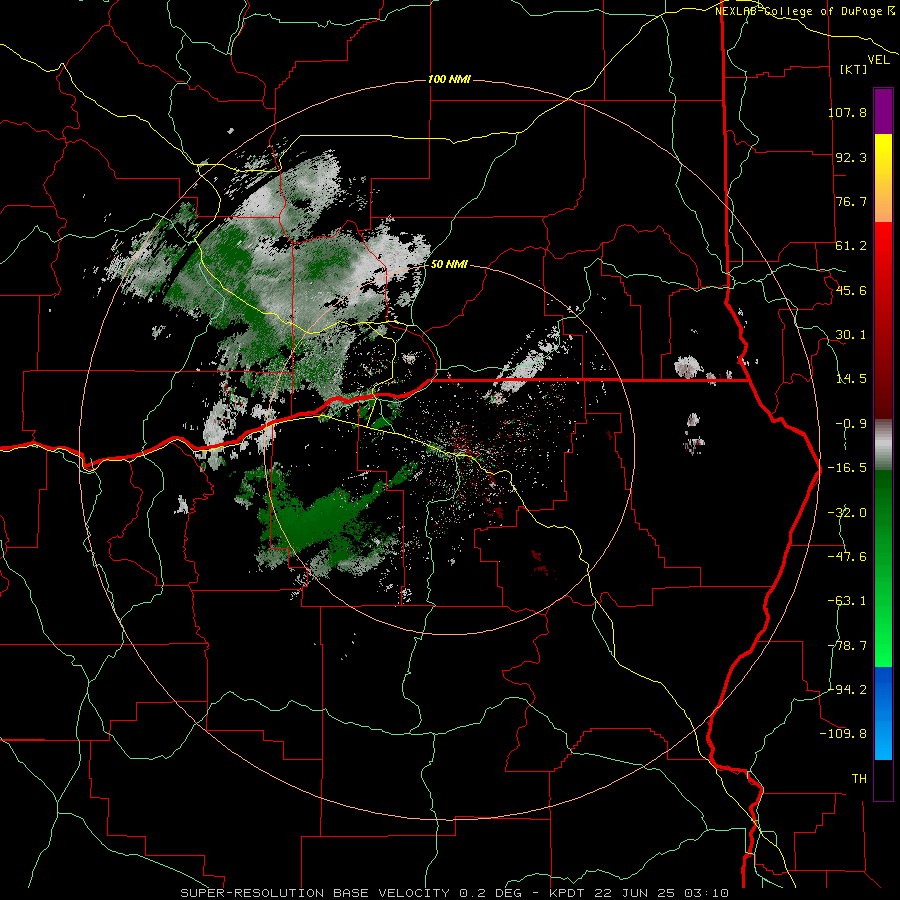Click the -78.7 velocity scale value
This screenshot has width=900, height=900.
point(847,646)
